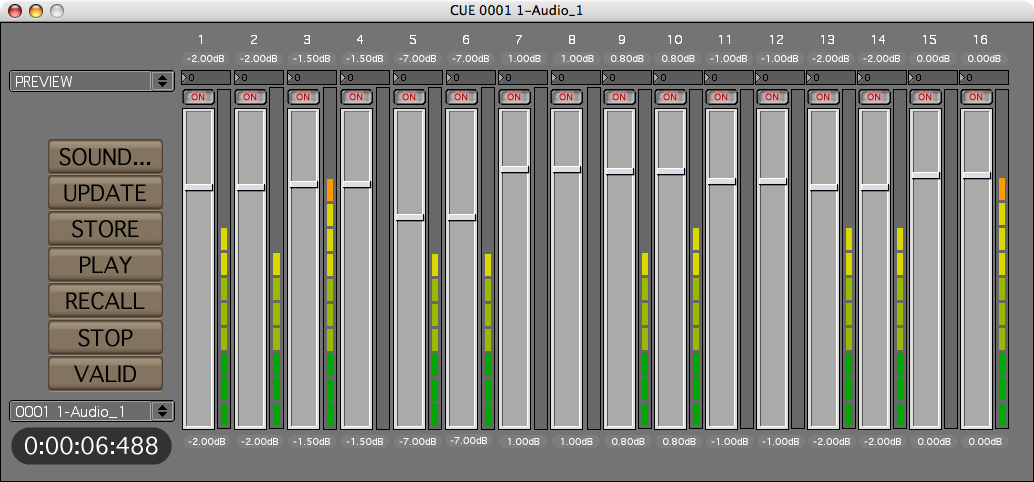Toggle channel 1 ON button

click(x=196, y=97)
